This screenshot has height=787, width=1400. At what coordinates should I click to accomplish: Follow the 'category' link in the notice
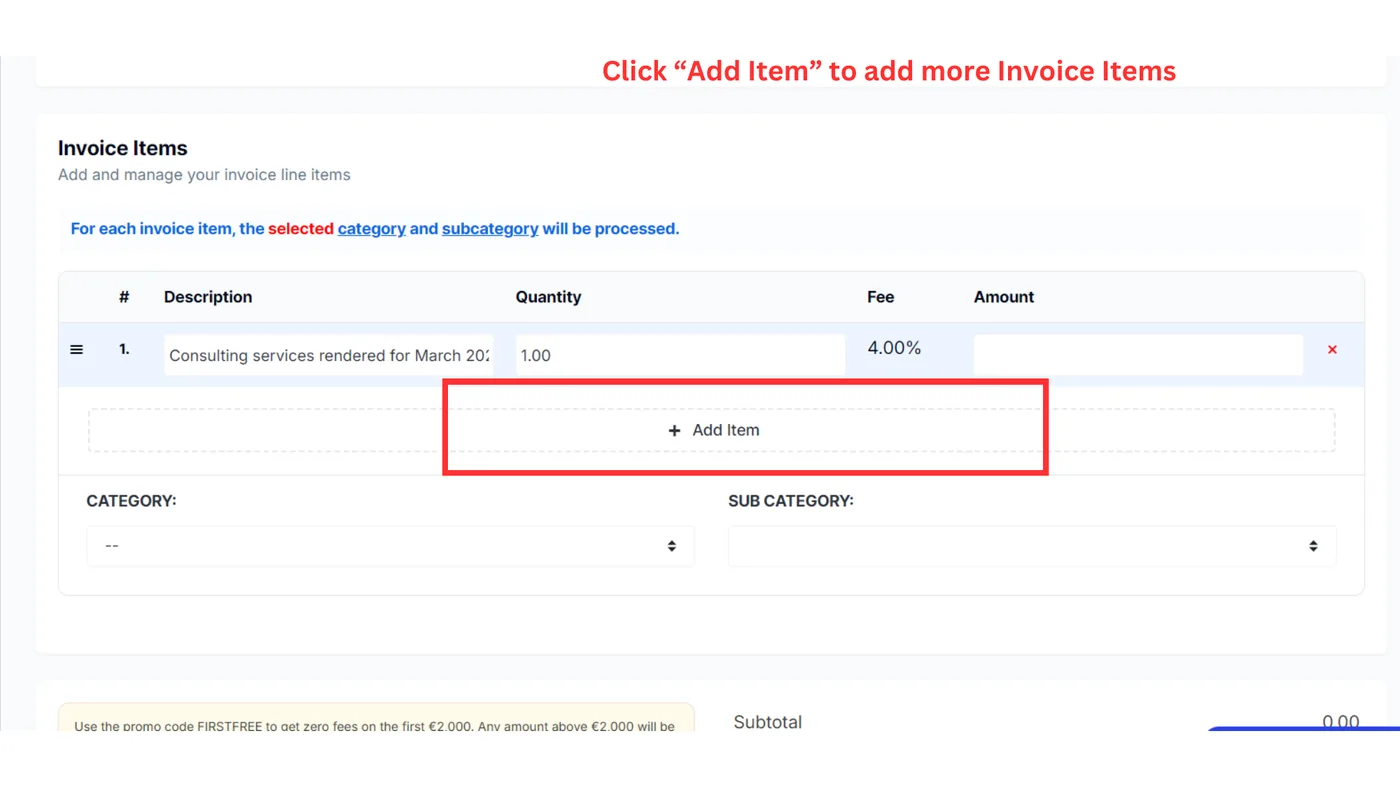(372, 229)
